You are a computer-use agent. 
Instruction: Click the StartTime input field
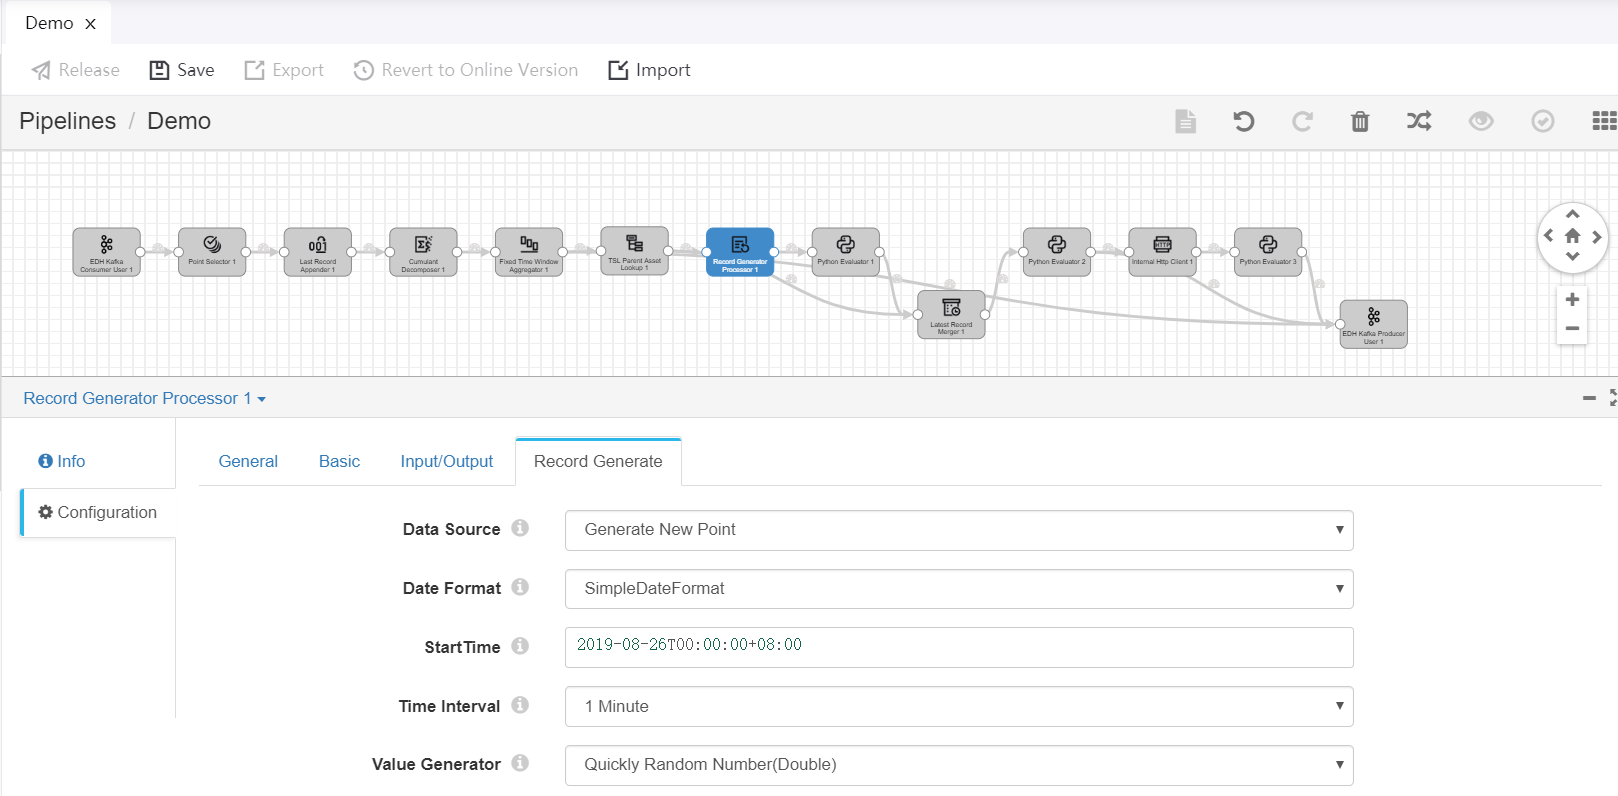pos(958,647)
